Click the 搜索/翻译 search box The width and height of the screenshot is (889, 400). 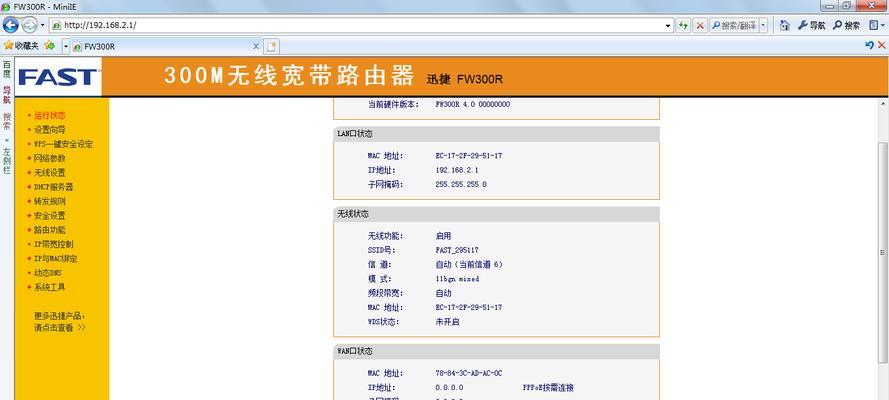(x=734, y=25)
